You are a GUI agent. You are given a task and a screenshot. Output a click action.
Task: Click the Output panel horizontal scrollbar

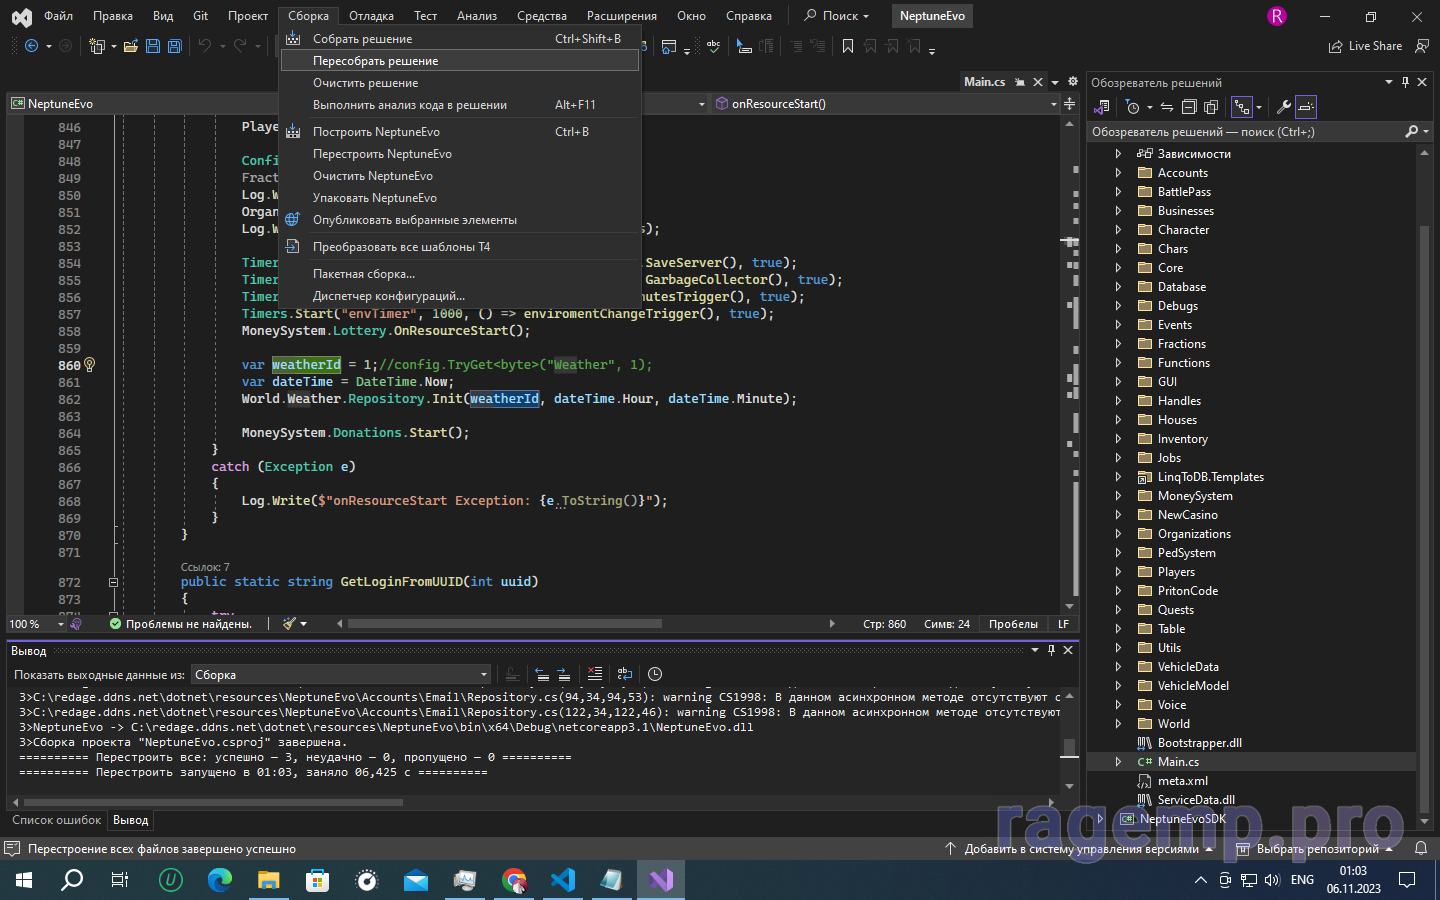(213, 802)
